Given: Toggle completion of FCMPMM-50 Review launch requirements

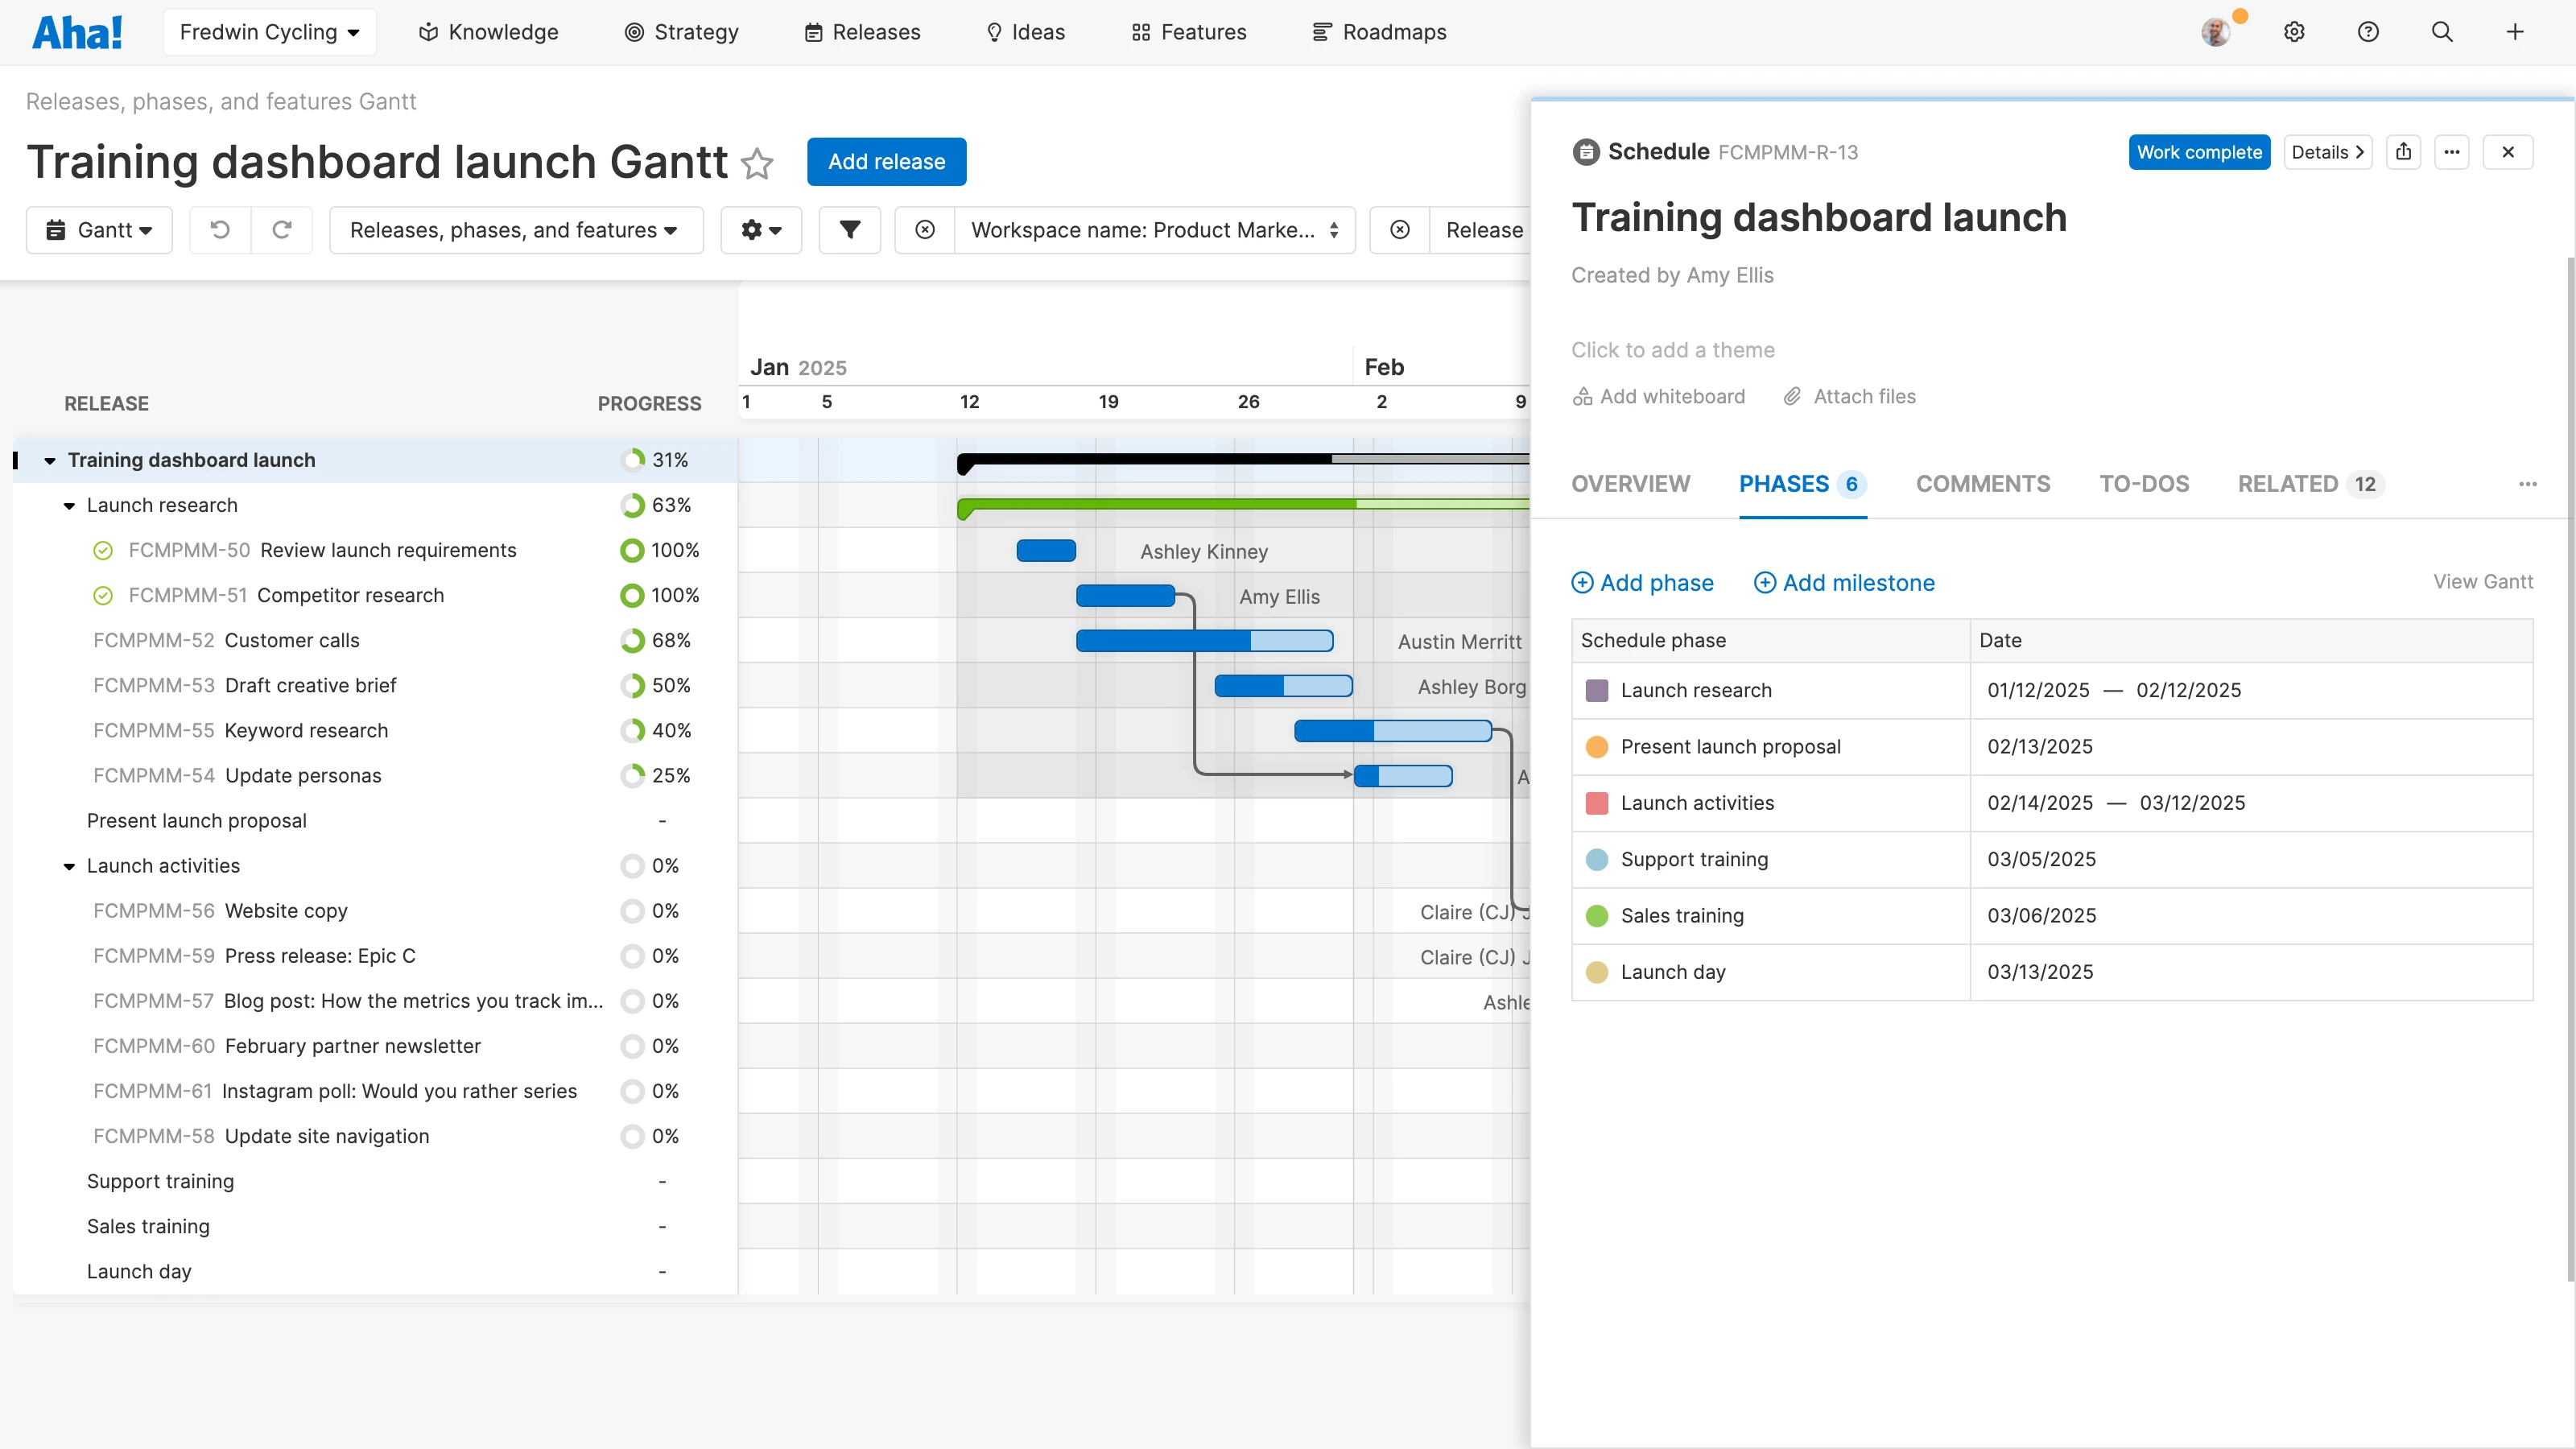Looking at the screenshot, I should tap(104, 550).
